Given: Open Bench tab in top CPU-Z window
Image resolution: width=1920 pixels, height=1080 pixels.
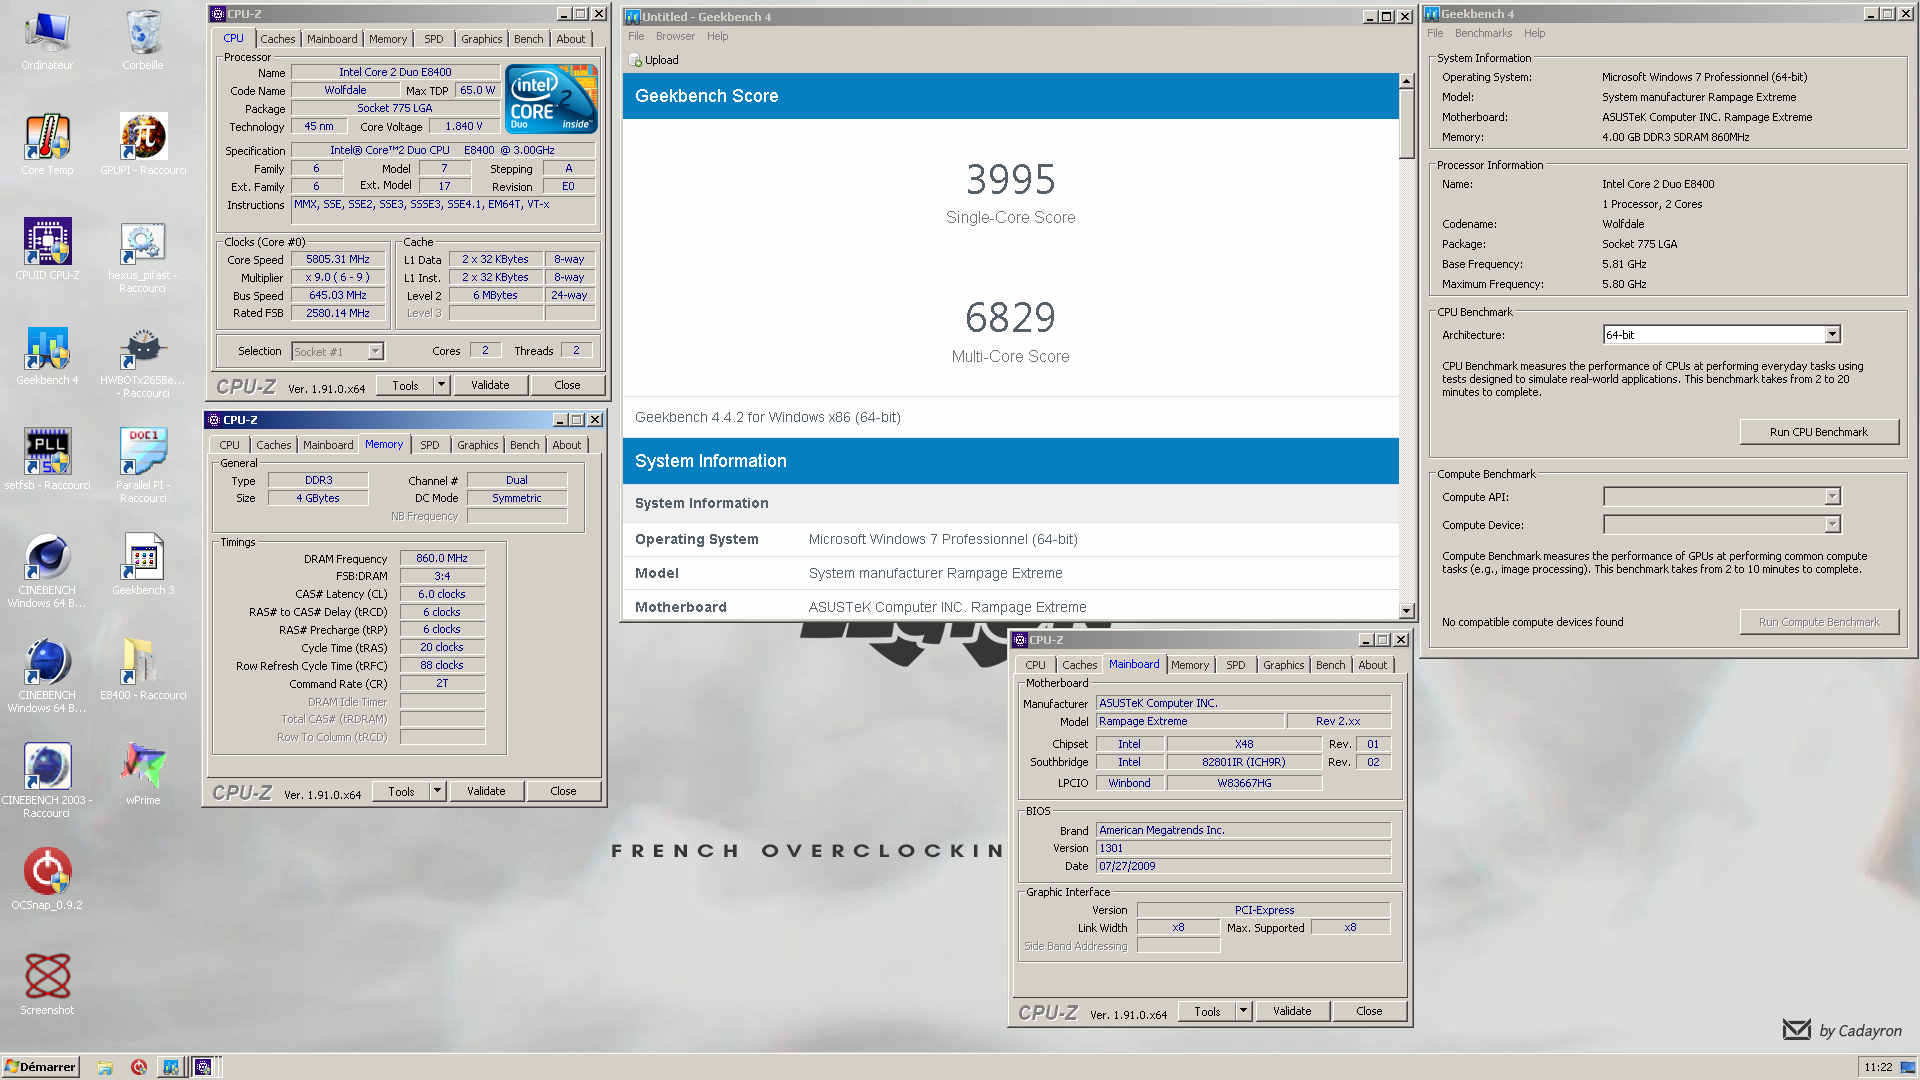Looking at the screenshot, I should pyautogui.click(x=528, y=39).
